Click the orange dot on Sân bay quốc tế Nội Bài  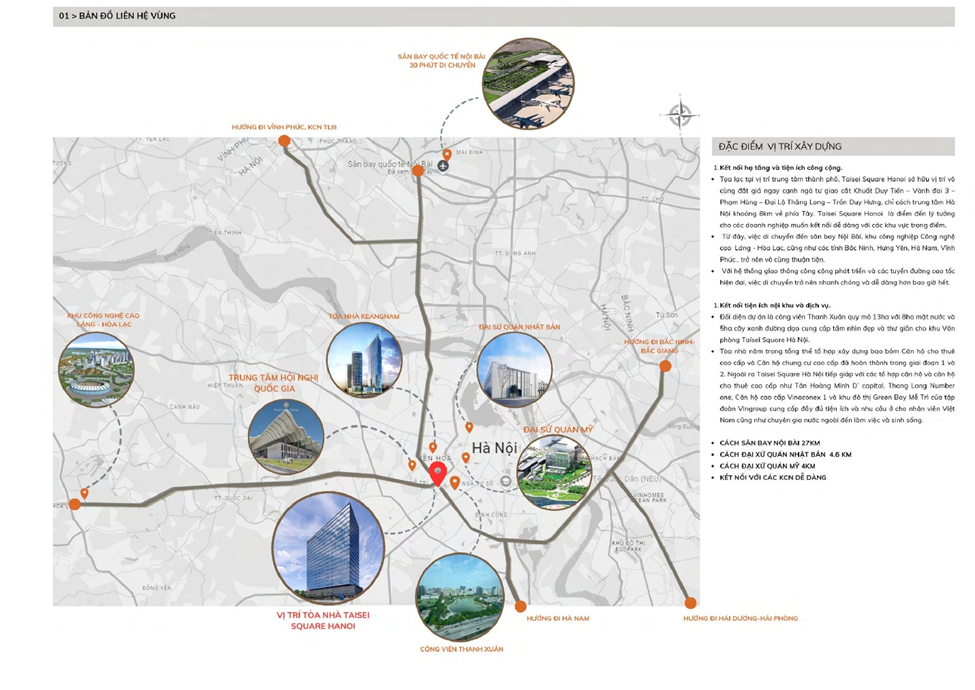418,171
